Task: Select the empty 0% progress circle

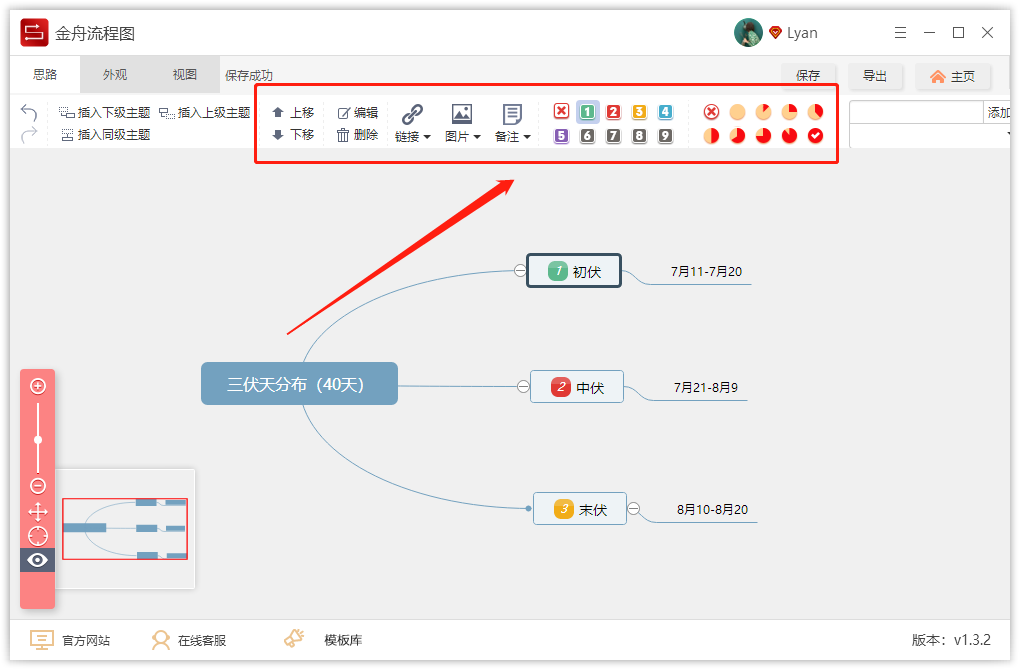Action: tap(737, 112)
